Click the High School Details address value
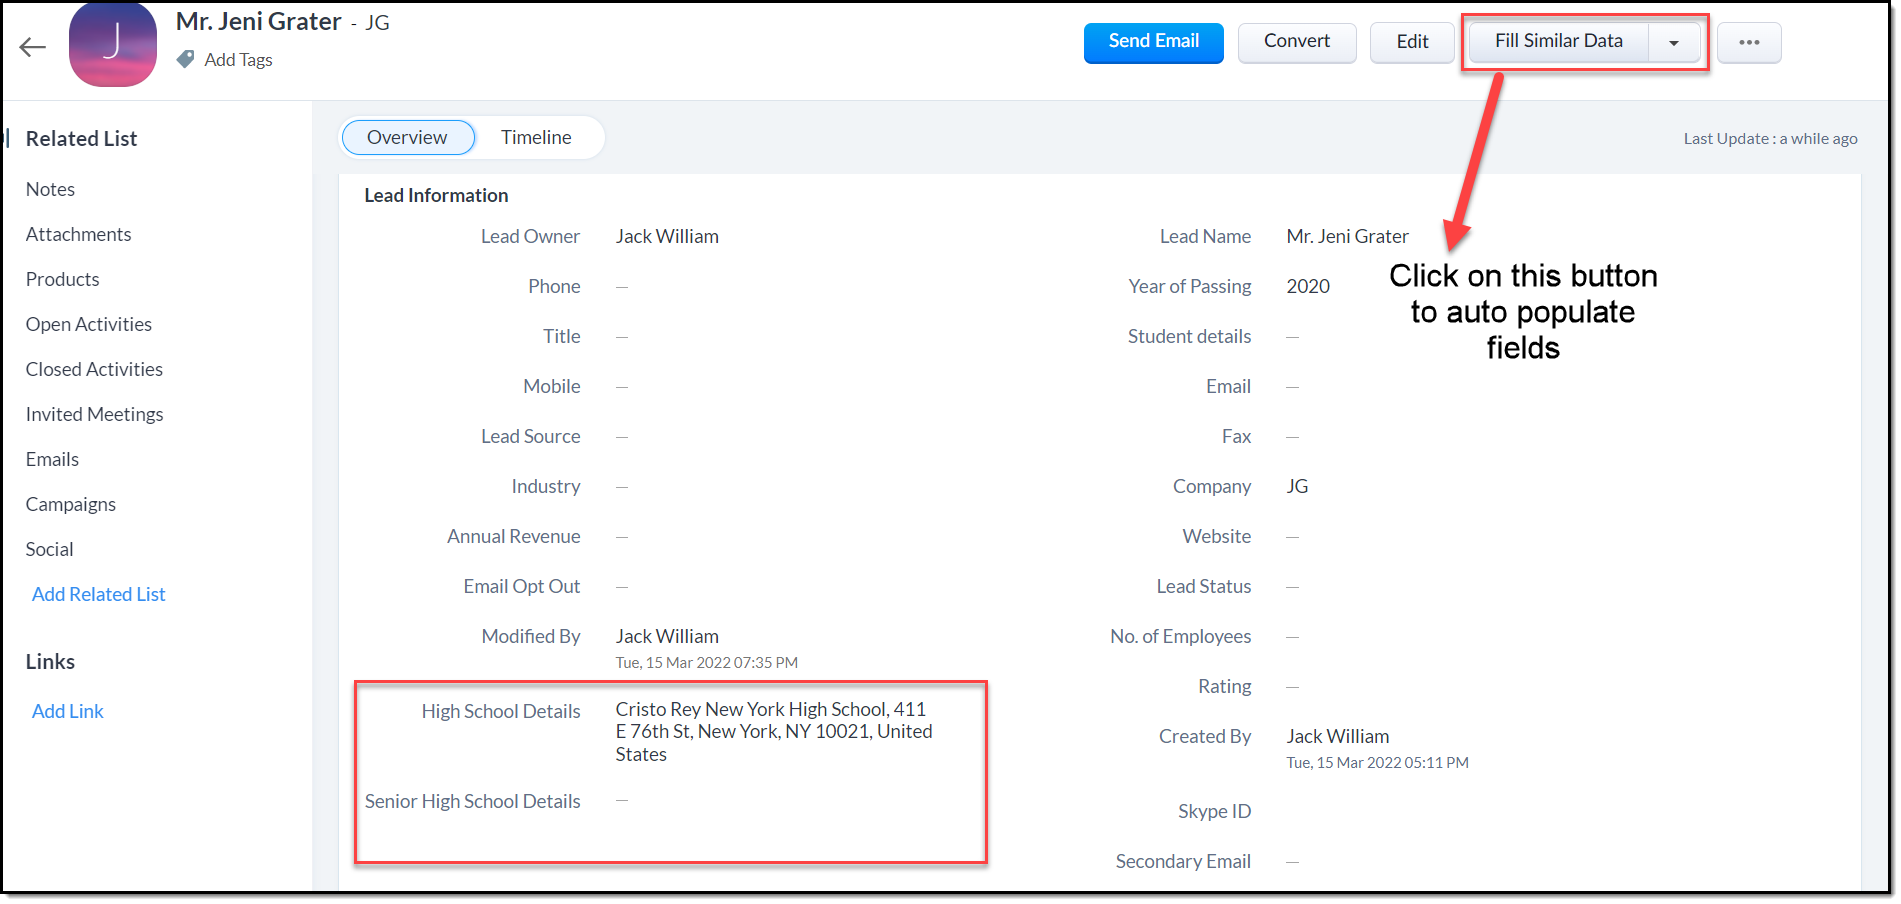Image resolution: width=1901 pixels, height=904 pixels. pyautogui.click(x=774, y=731)
